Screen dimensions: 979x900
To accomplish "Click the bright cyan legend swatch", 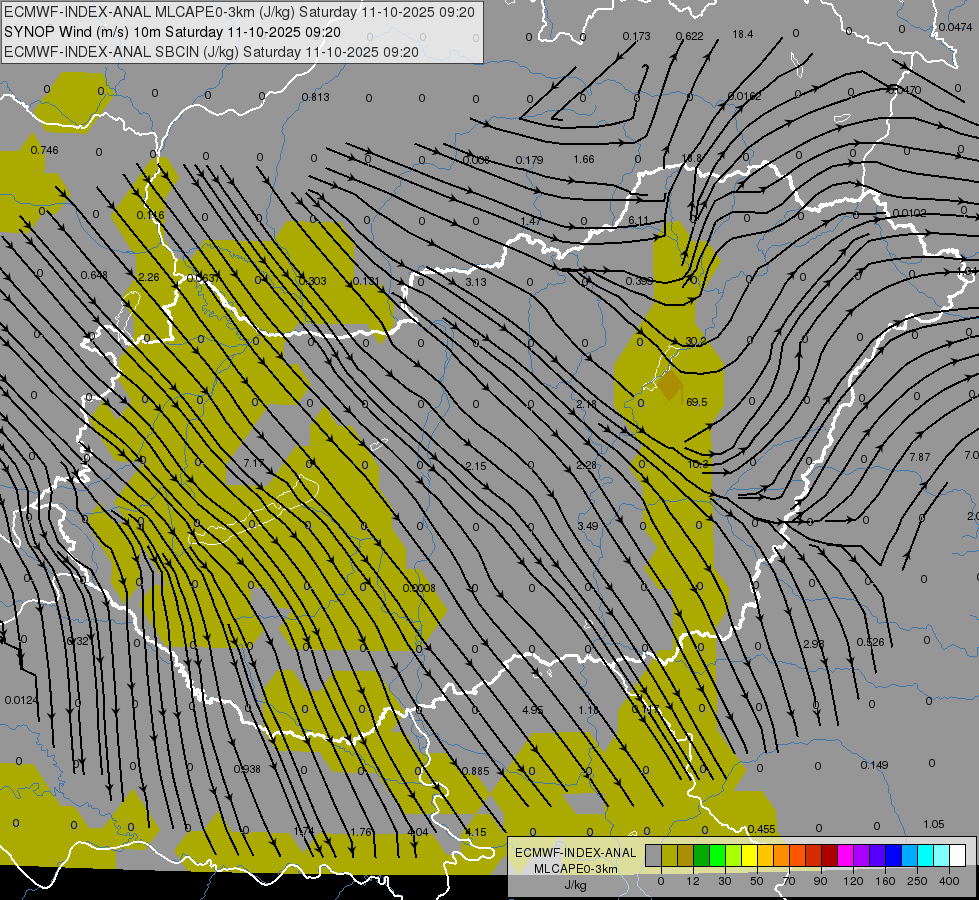I will [x=925, y=856].
